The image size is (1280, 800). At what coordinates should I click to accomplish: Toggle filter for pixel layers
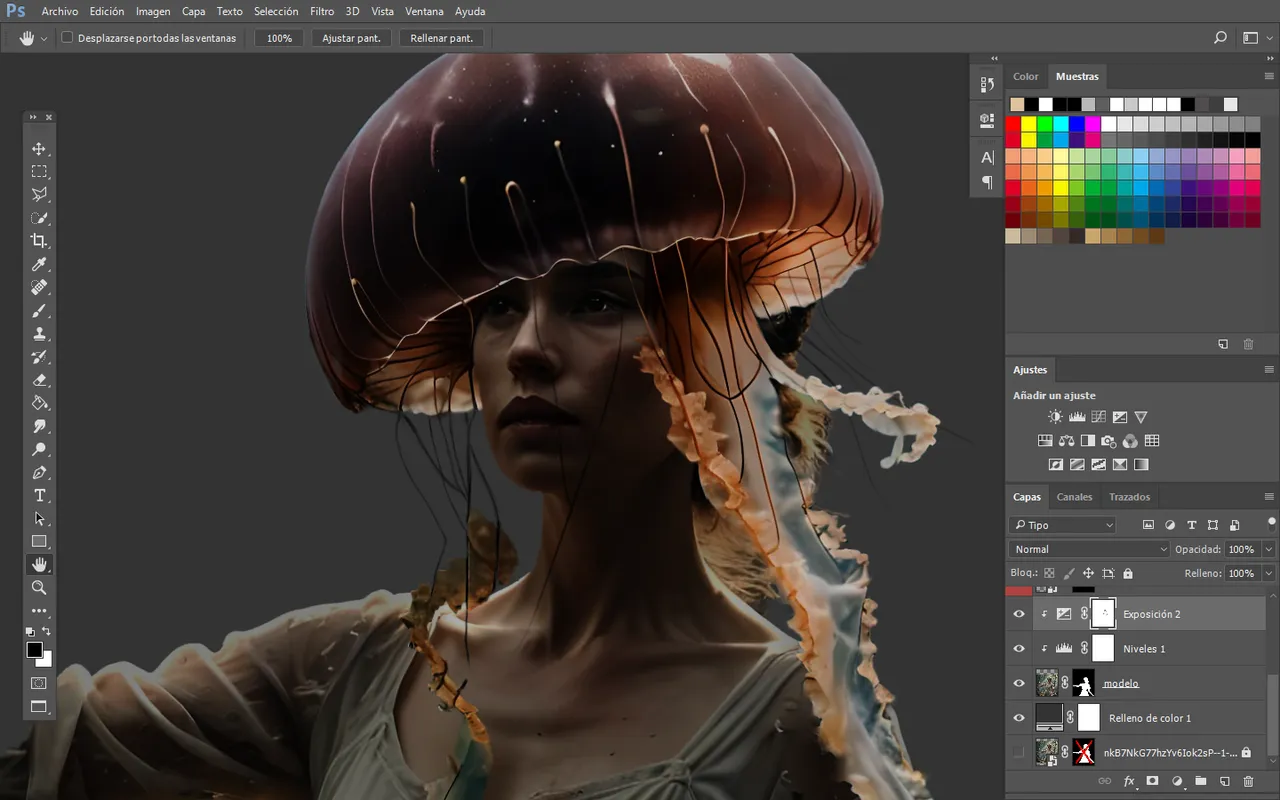pos(1148,525)
